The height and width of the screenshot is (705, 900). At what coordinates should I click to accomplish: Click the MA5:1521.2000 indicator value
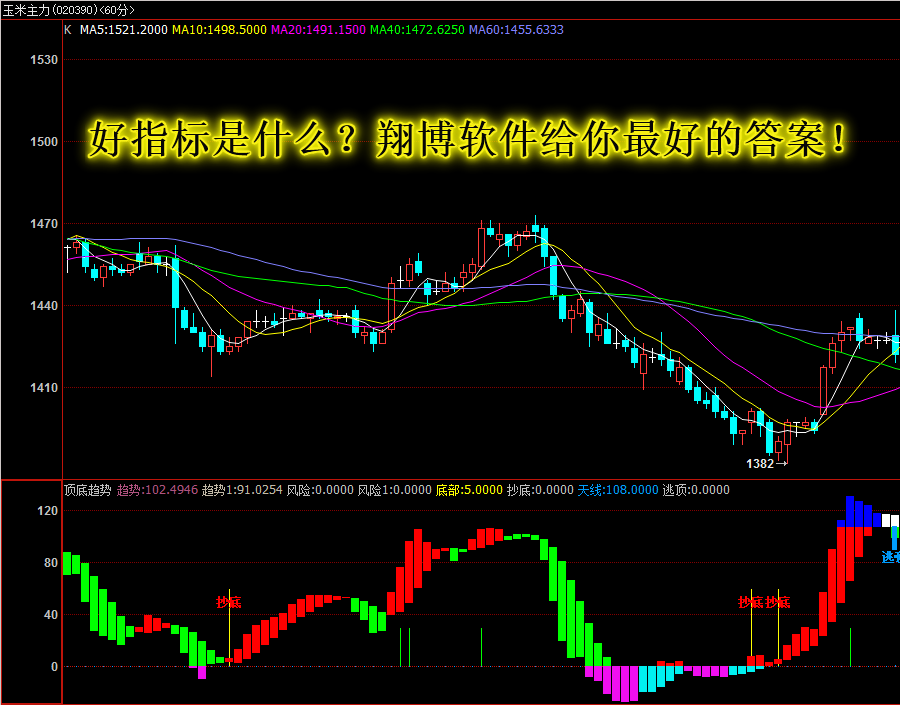tap(123, 30)
